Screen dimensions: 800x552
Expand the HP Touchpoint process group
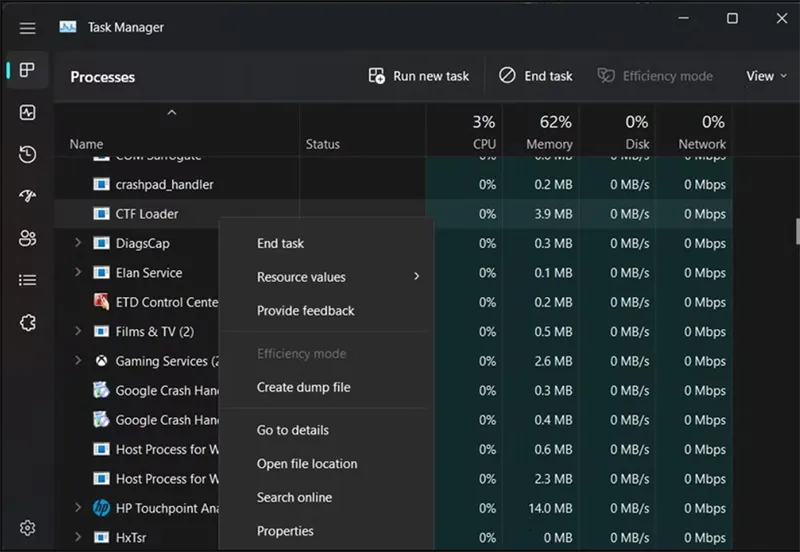pyautogui.click(x=78, y=508)
